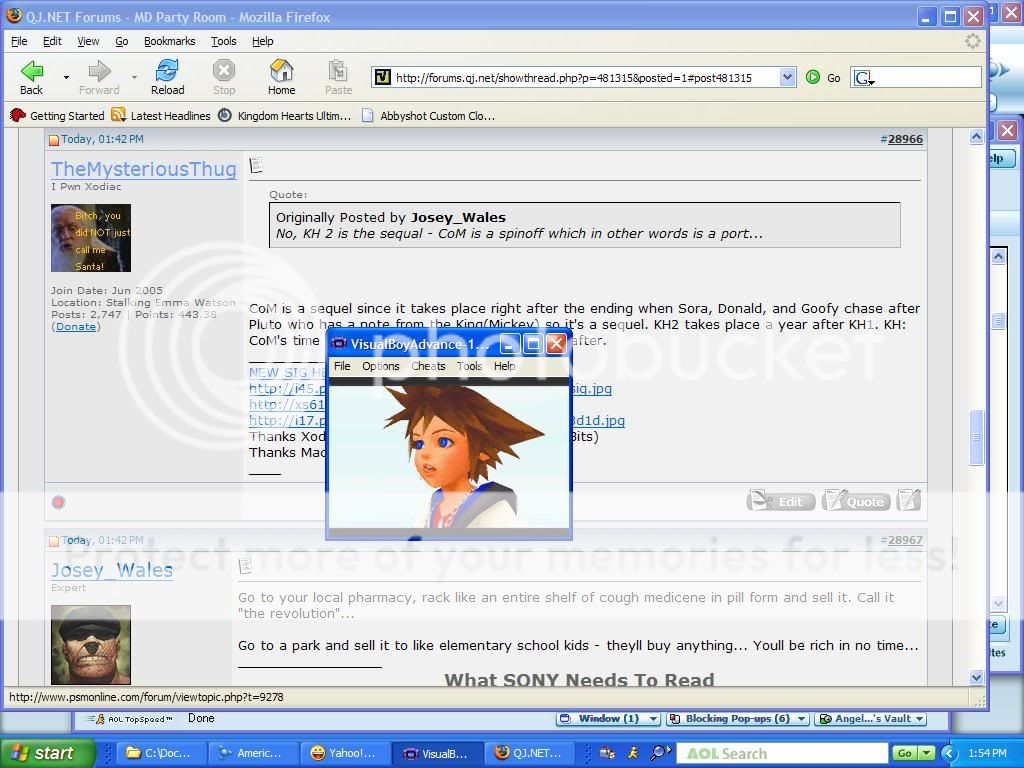Click post number #28967 link
The image size is (1024, 768).
(905, 540)
